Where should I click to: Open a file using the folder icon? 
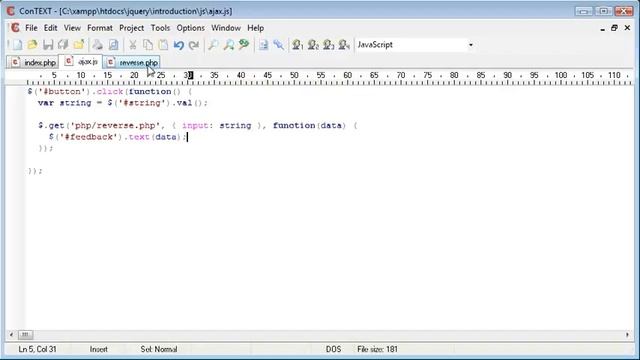tap(32, 45)
